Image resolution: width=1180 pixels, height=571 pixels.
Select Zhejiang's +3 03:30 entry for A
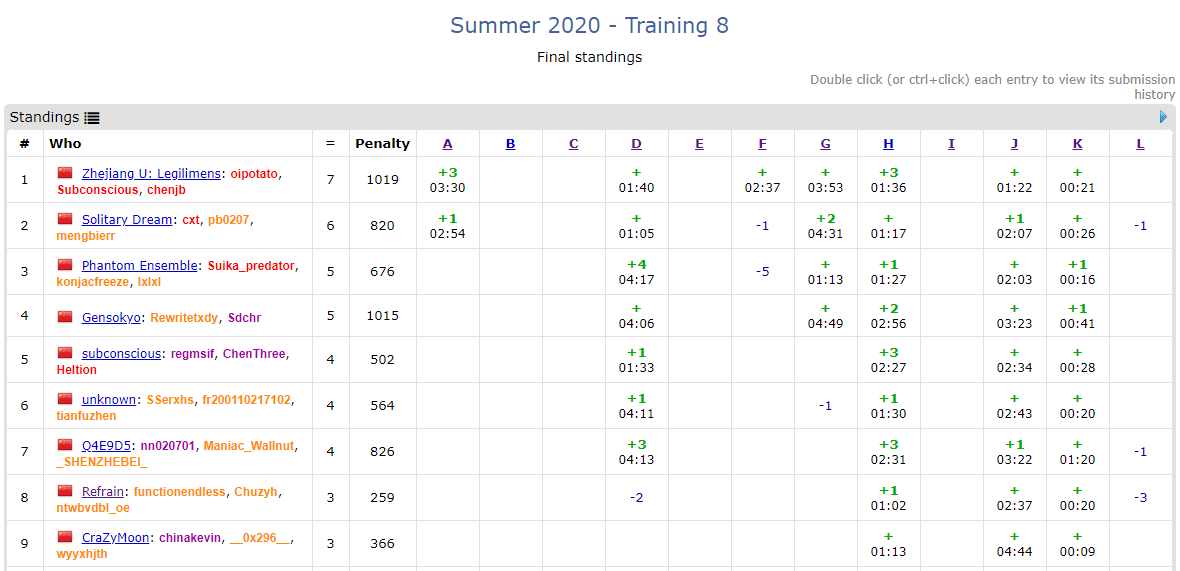pos(447,180)
